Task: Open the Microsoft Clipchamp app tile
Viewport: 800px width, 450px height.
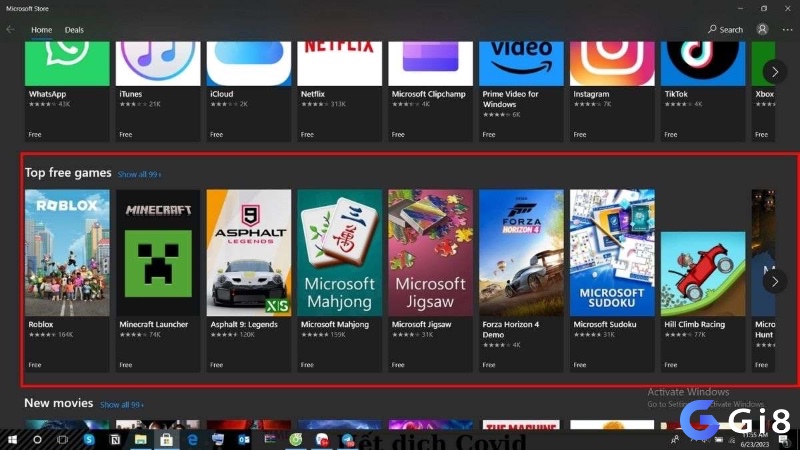Action: (x=430, y=91)
